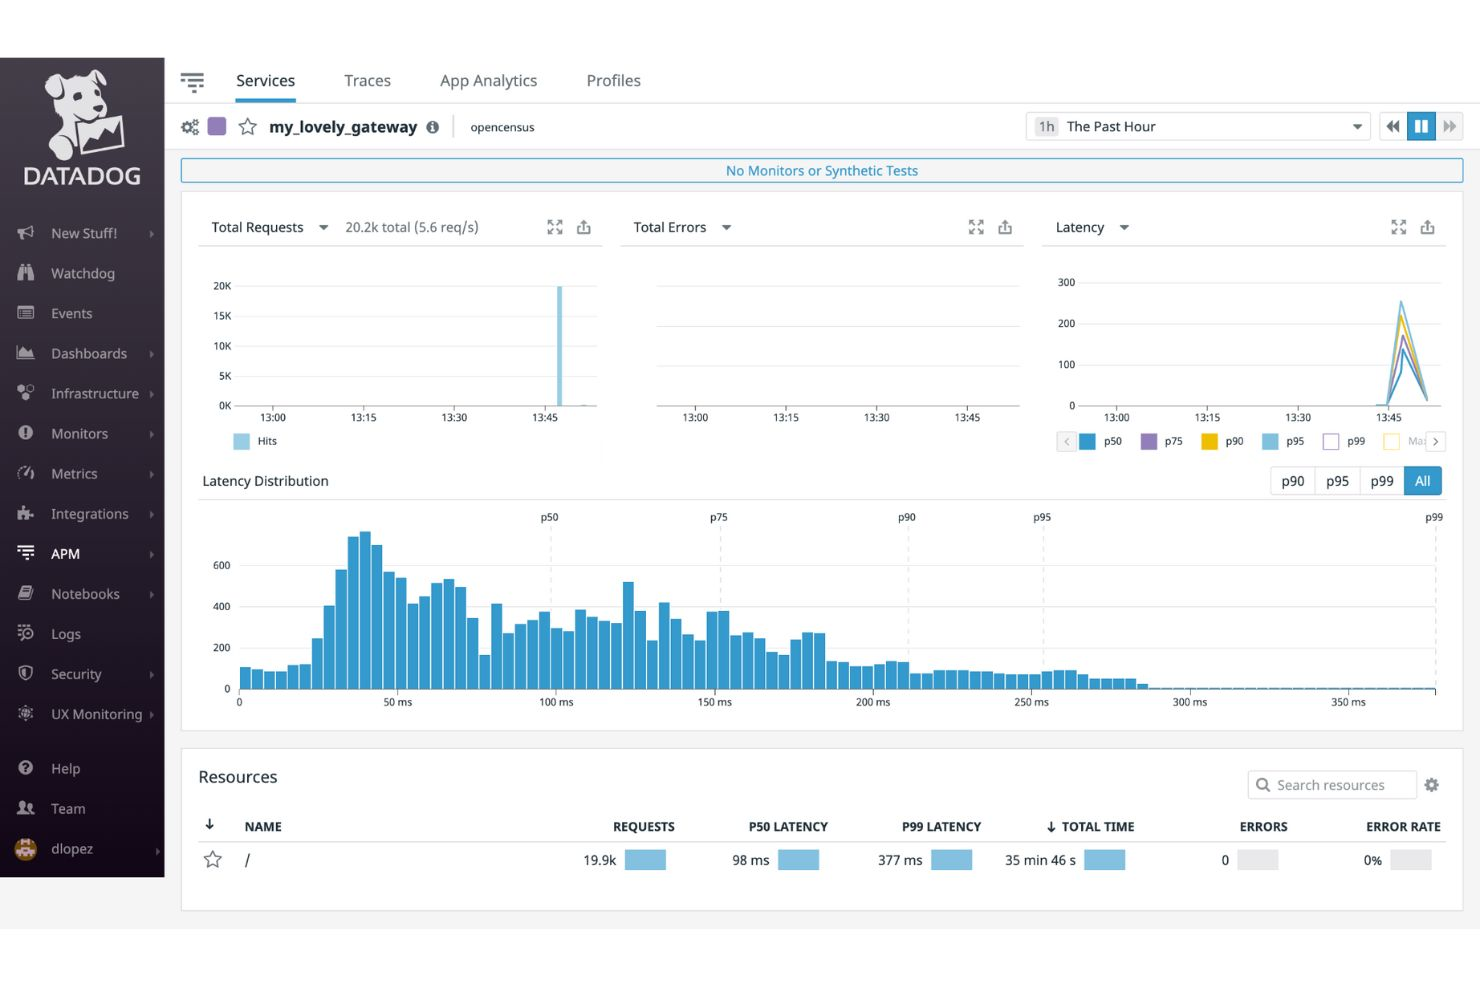Open Watchdog in sidebar

[82, 273]
